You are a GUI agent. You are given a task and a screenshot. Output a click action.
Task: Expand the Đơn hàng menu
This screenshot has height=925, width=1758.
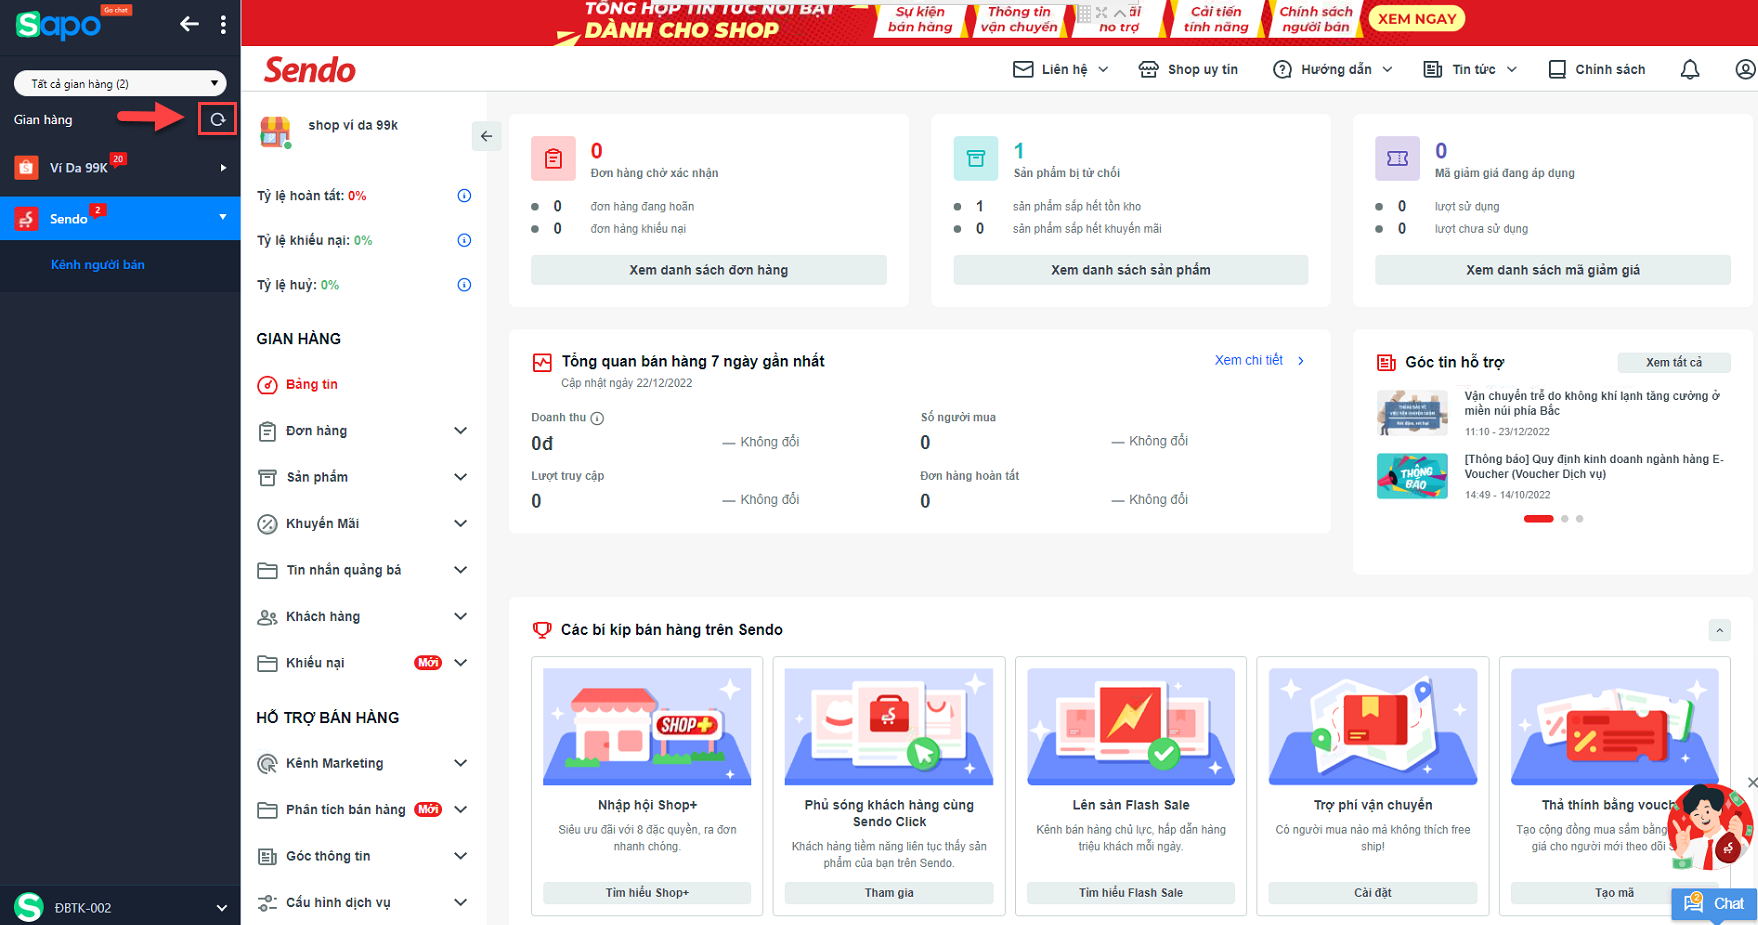click(x=460, y=431)
